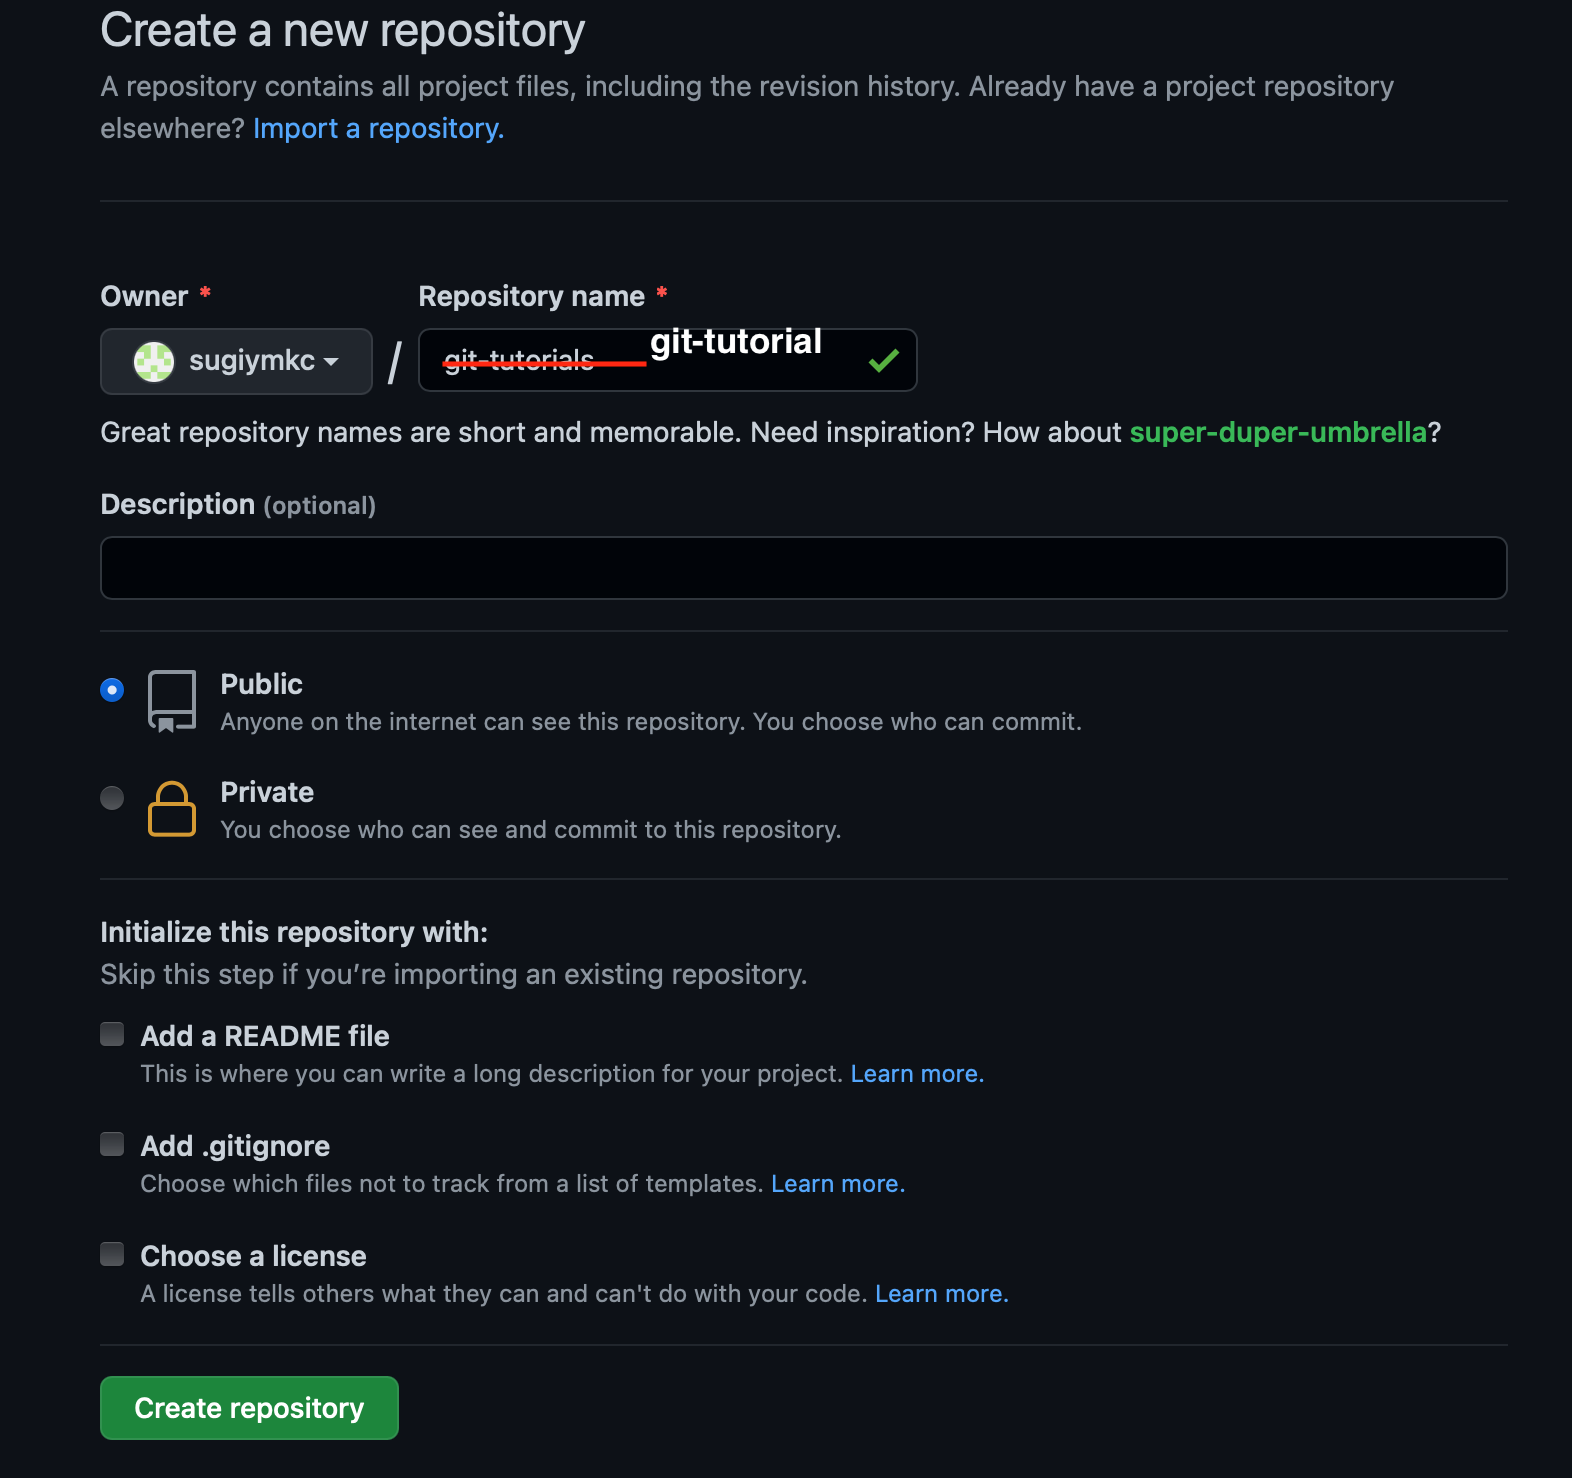Screen dimensions: 1572x1478
Task: Click the green checkmark in name field
Action: pos(883,361)
